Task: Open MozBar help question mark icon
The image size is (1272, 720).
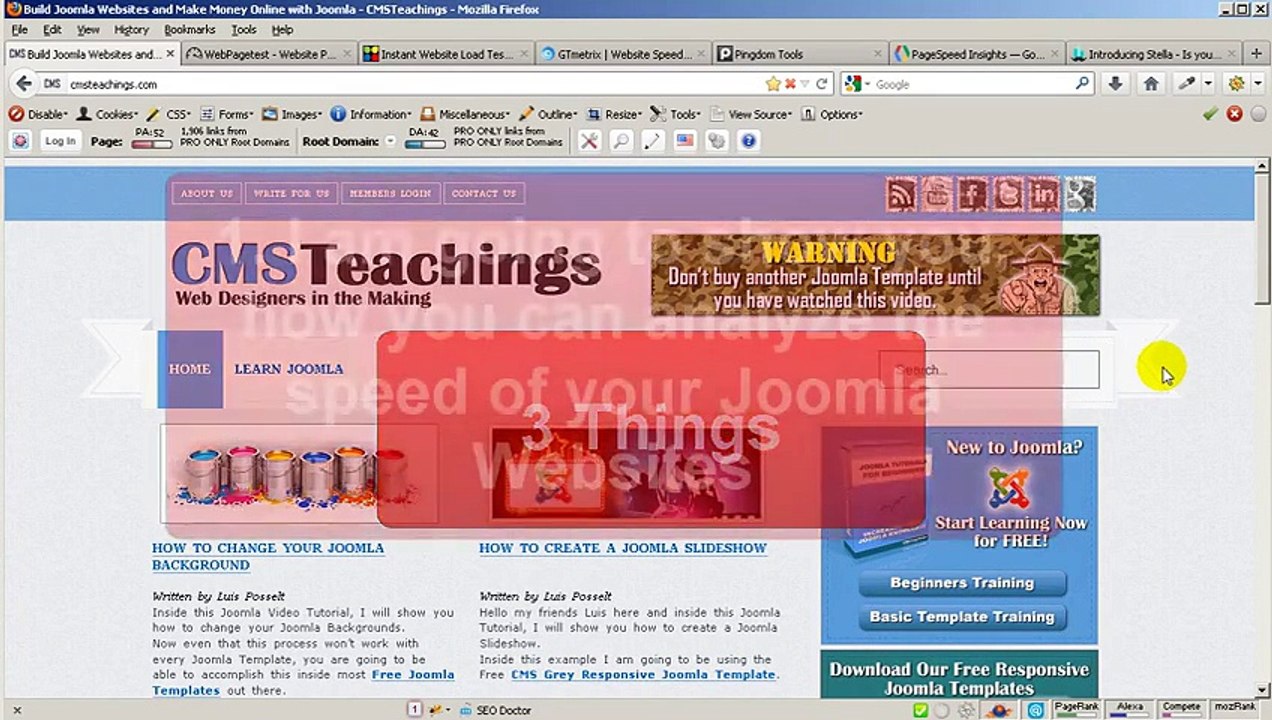Action: pos(748,141)
